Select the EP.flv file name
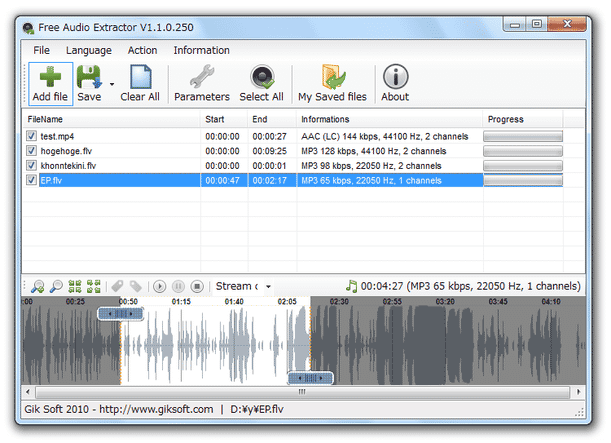The image size is (611, 443). (51, 180)
